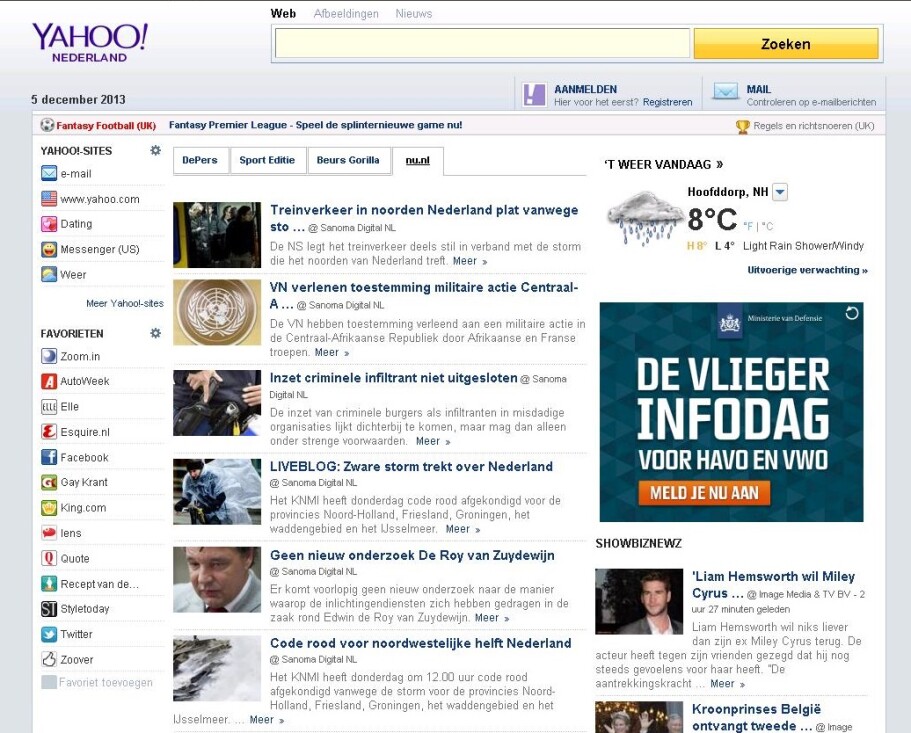The height and width of the screenshot is (733, 911).
Task: Click the AutoWeek favorite icon
Action: [x=49, y=382]
